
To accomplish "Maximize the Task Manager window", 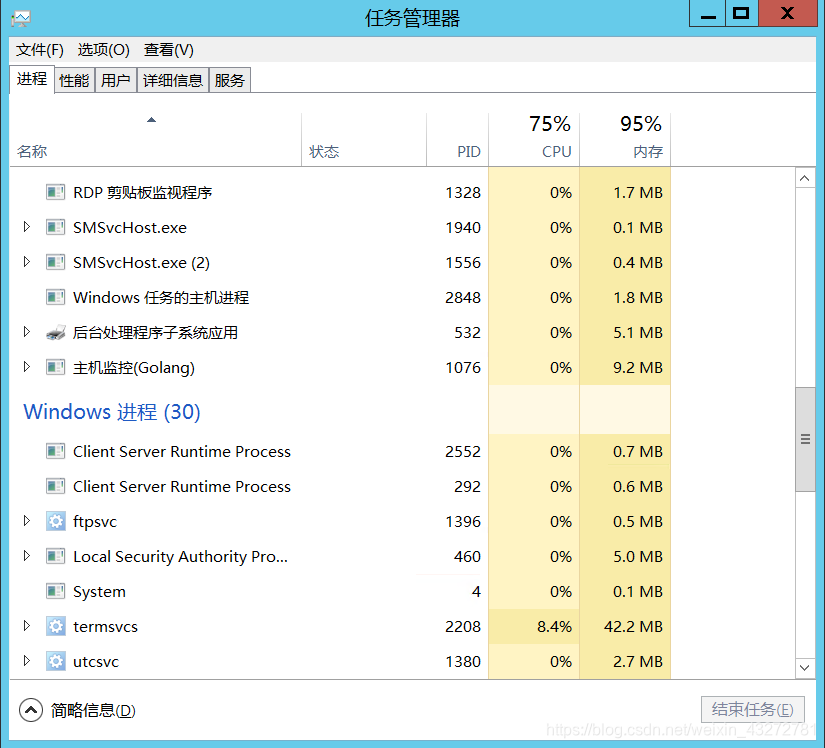I will (742, 14).
